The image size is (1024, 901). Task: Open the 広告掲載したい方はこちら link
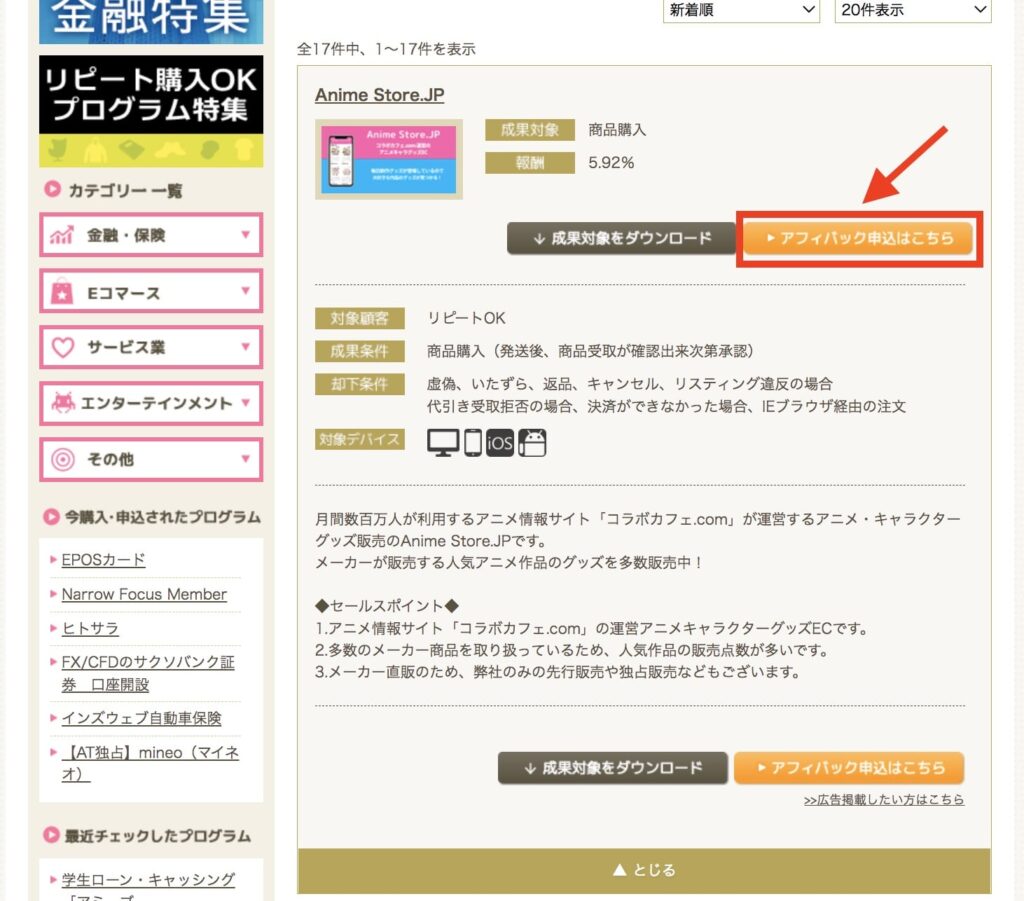884,800
